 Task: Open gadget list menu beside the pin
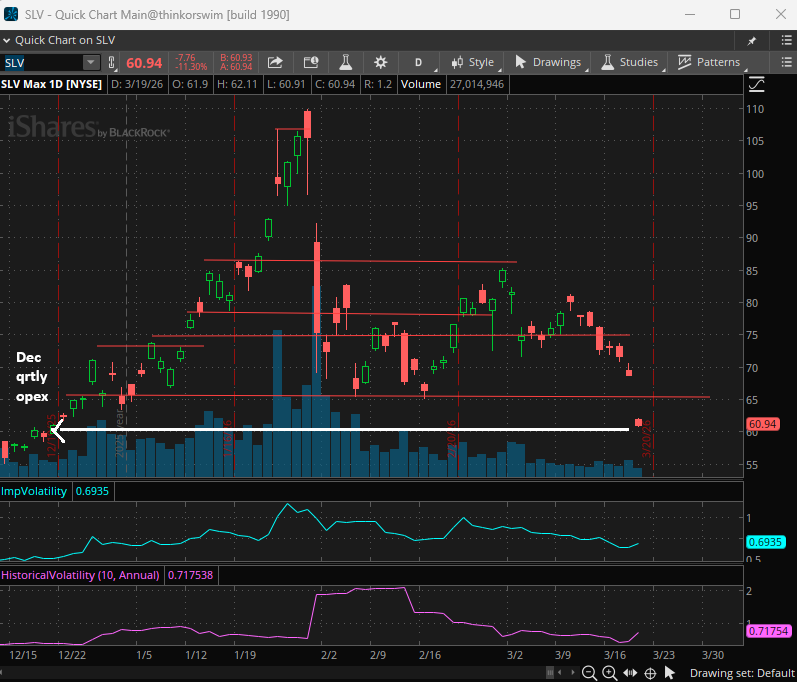pyautogui.click(x=786, y=40)
